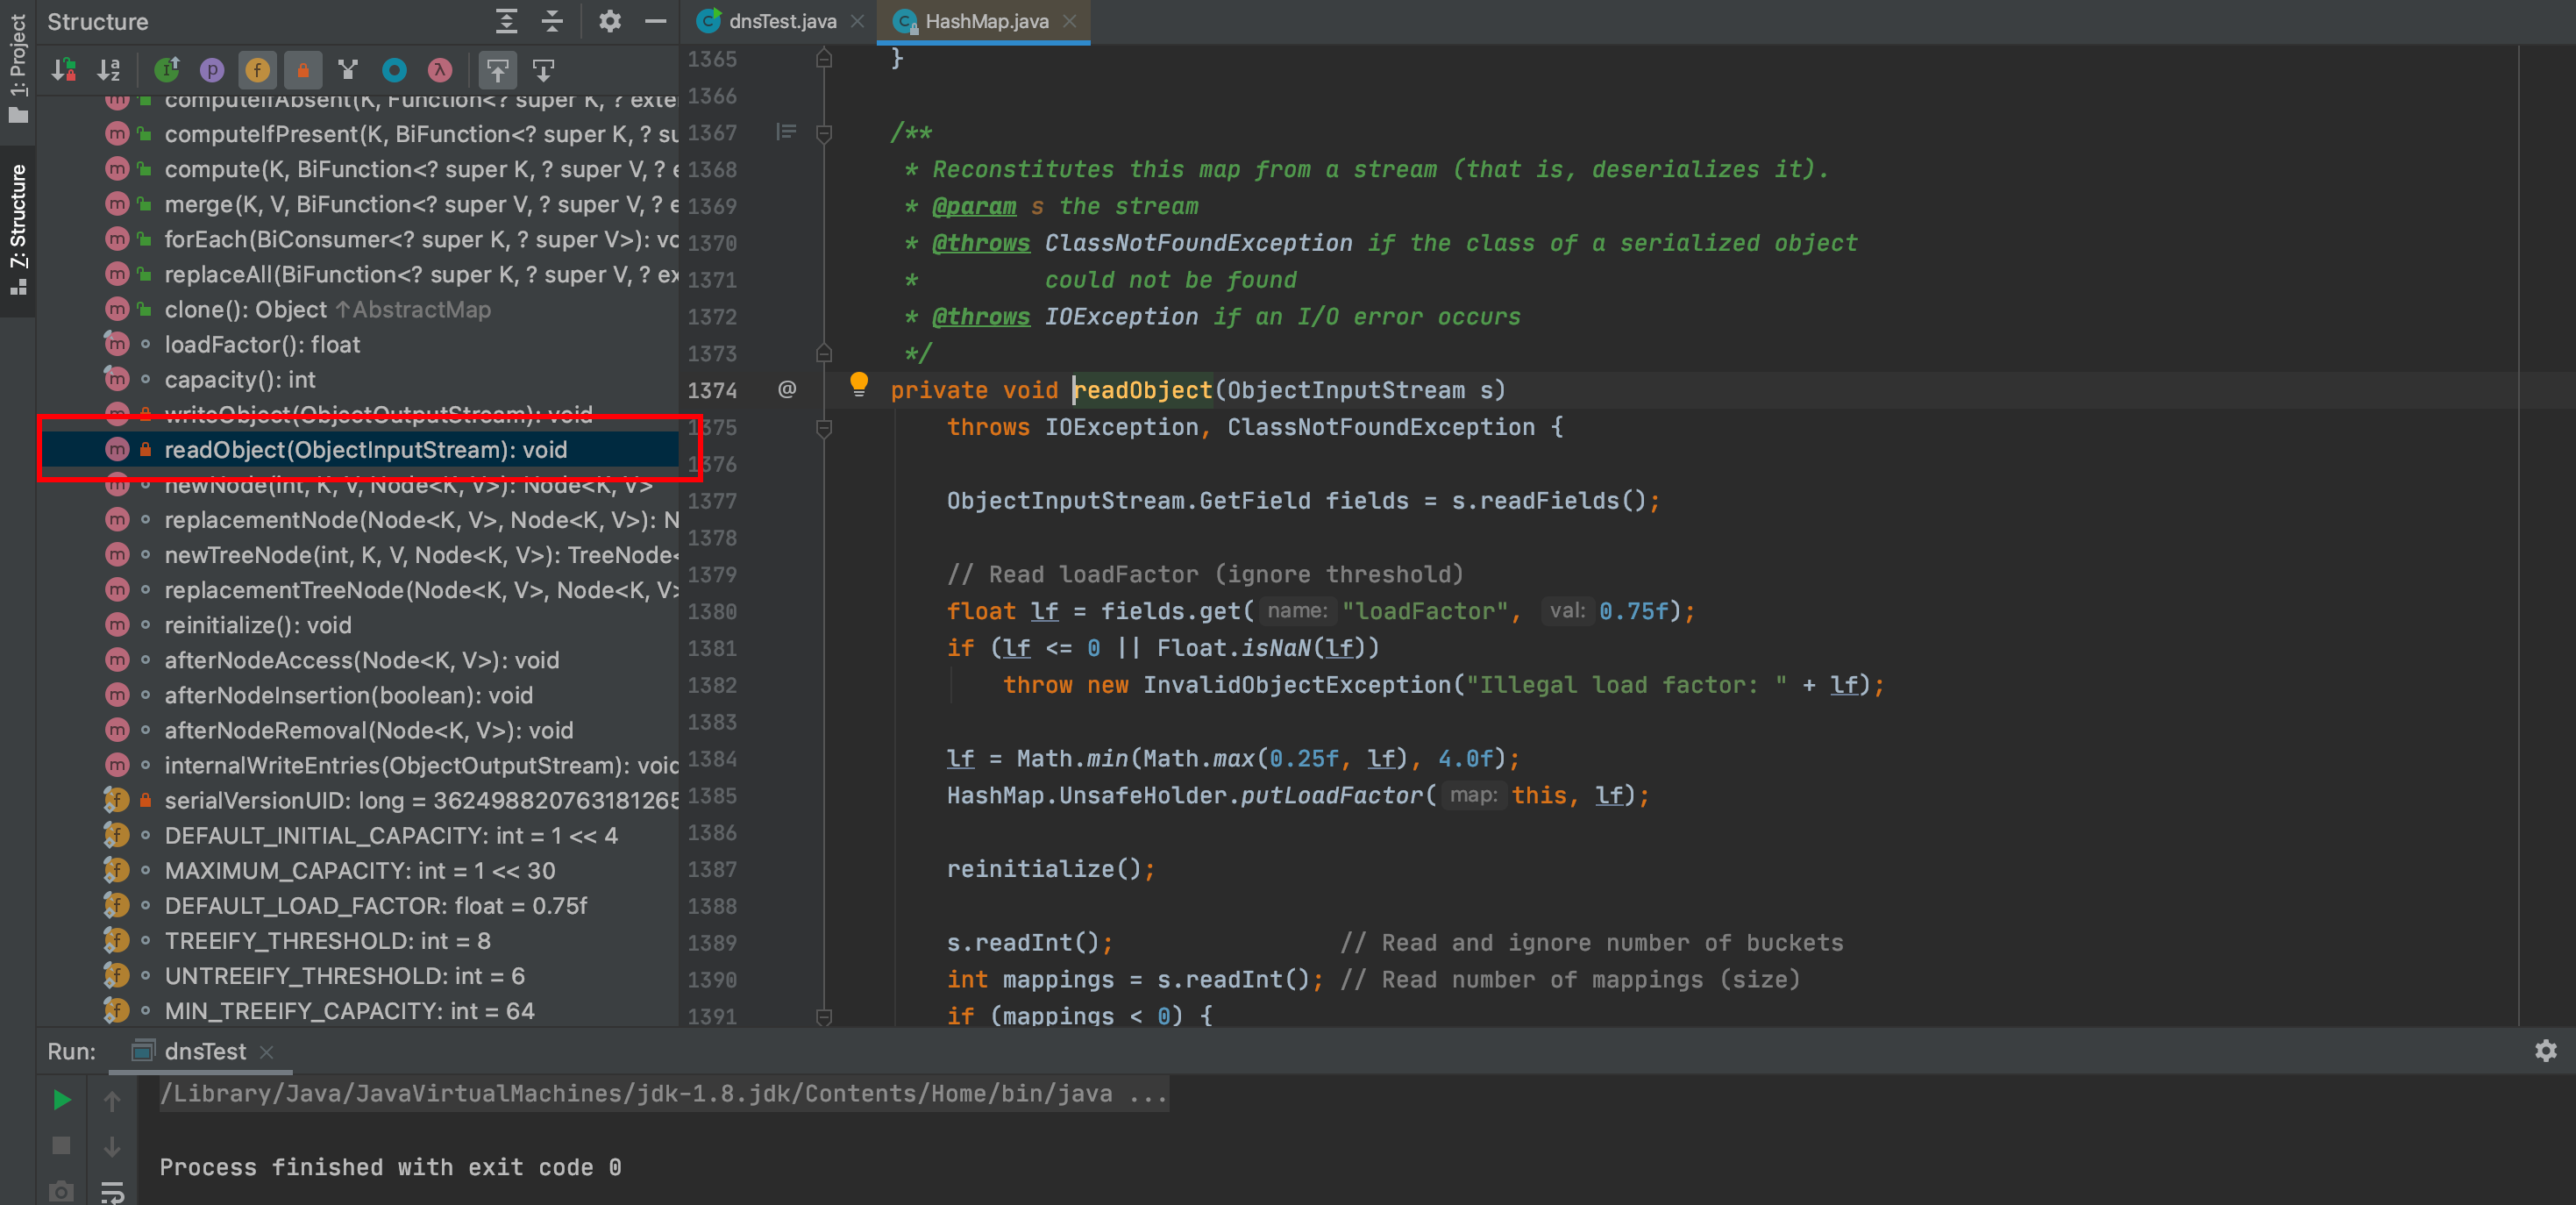Open the 1: Project side tab
The width and height of the screenshot is (2576, 1205).
point(18,68)
